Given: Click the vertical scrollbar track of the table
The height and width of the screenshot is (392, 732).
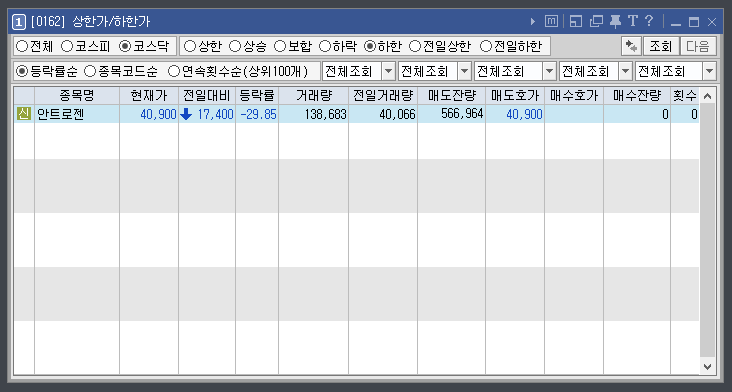Looking at the screenshot, I should point(707,231).
